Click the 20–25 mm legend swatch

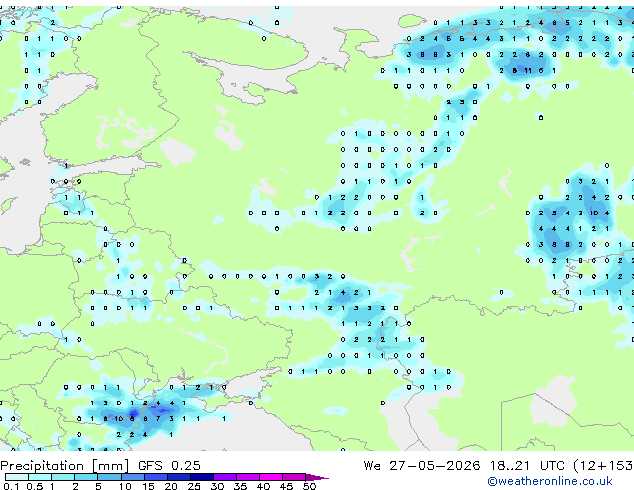pyautogui.click(x=179, y=477)
